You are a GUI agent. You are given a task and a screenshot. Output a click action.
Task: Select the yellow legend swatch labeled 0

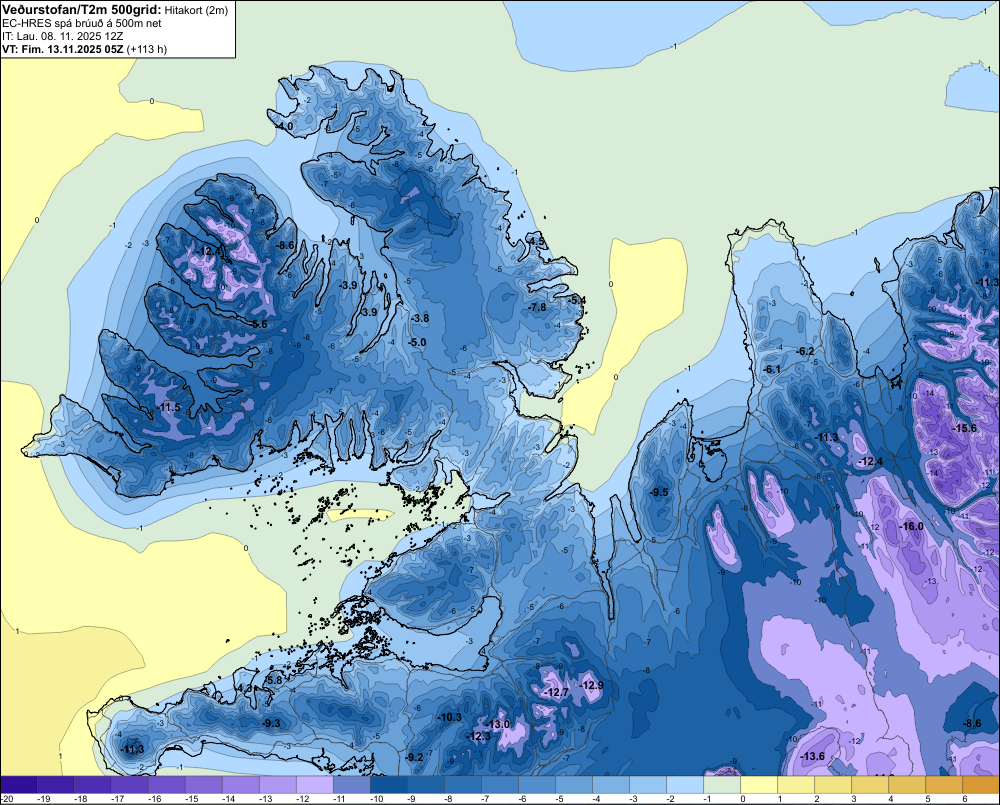pyautogui.click(x=759, y=785)
